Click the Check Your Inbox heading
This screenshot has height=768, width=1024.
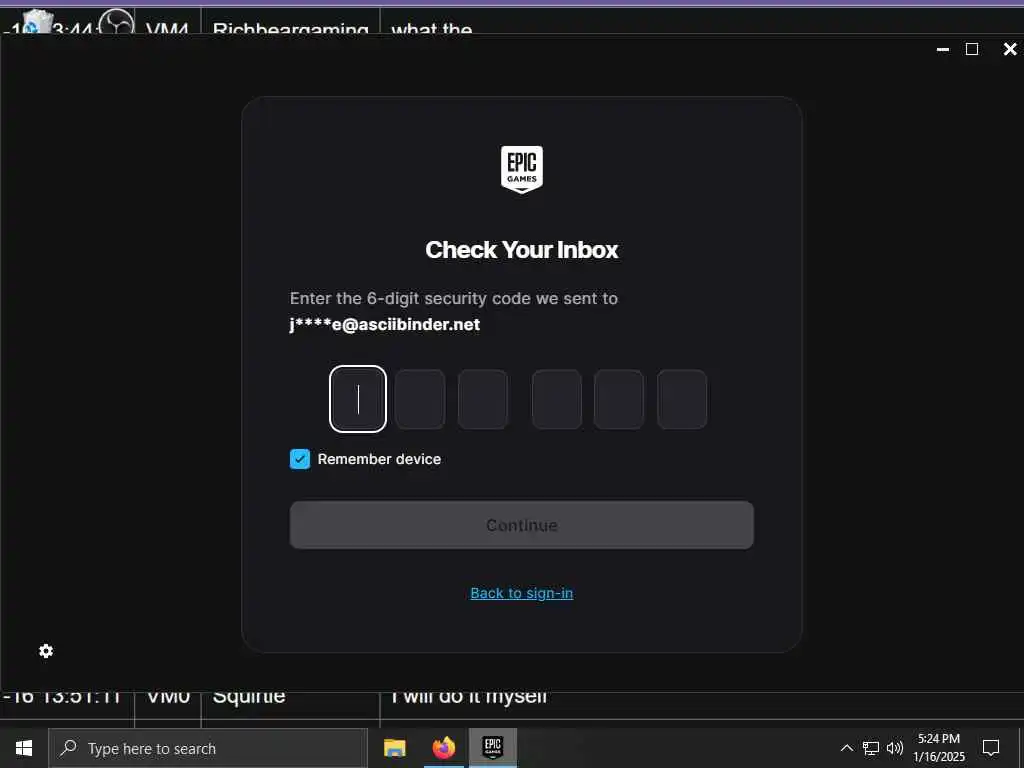click(x=522, y=249)
